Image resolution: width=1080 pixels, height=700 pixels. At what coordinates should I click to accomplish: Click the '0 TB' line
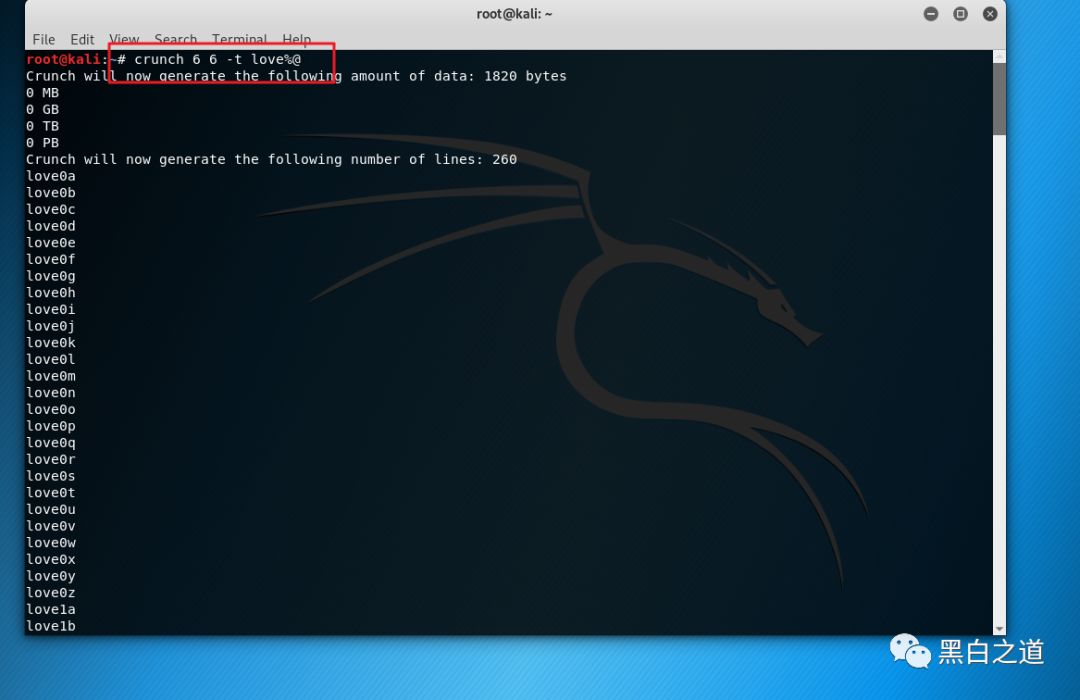point(43,126)
